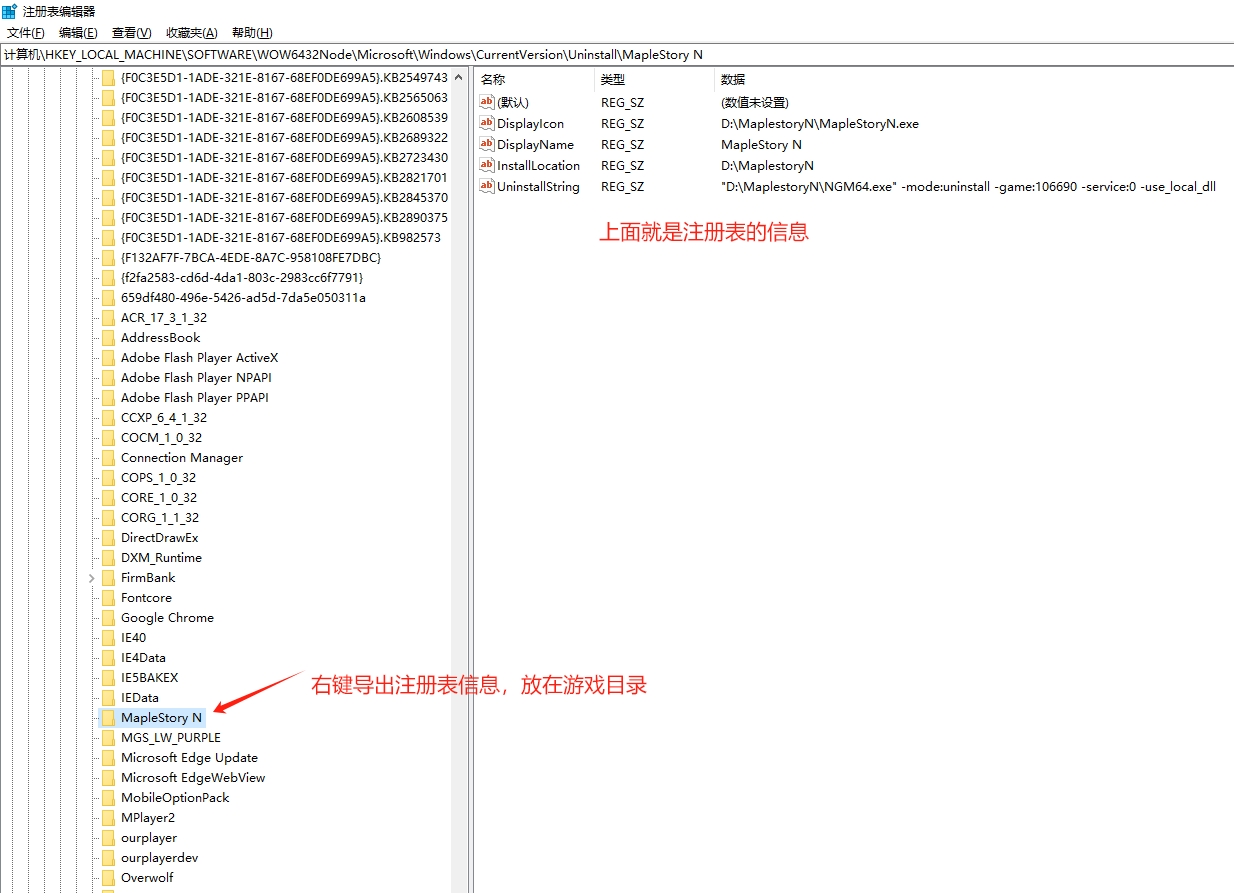Select the IE4Data key

pyautogui.click(x=143, y=658)
